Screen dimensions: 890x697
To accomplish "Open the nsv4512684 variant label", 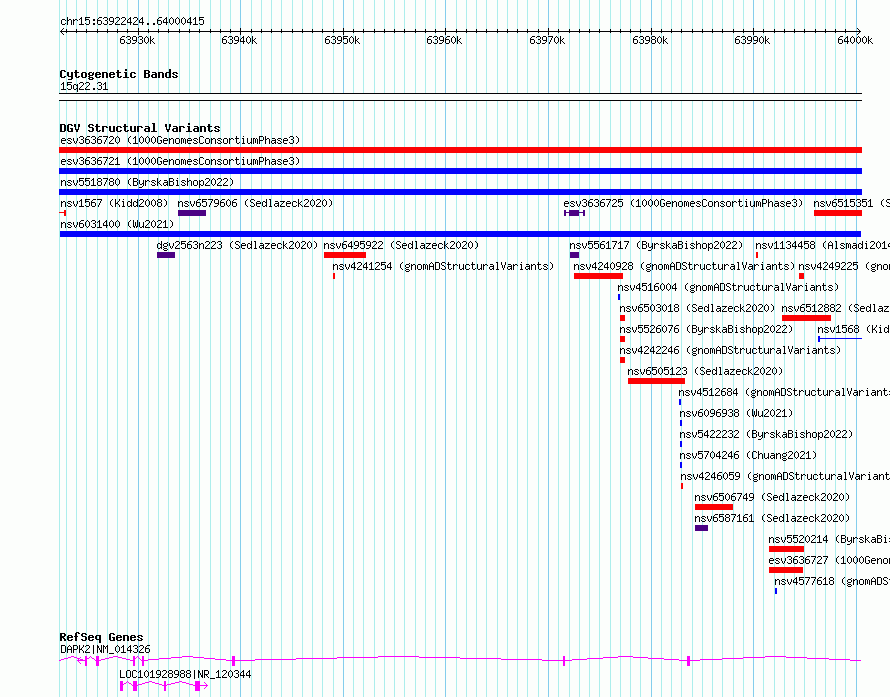I will click(x=784, y=392).
